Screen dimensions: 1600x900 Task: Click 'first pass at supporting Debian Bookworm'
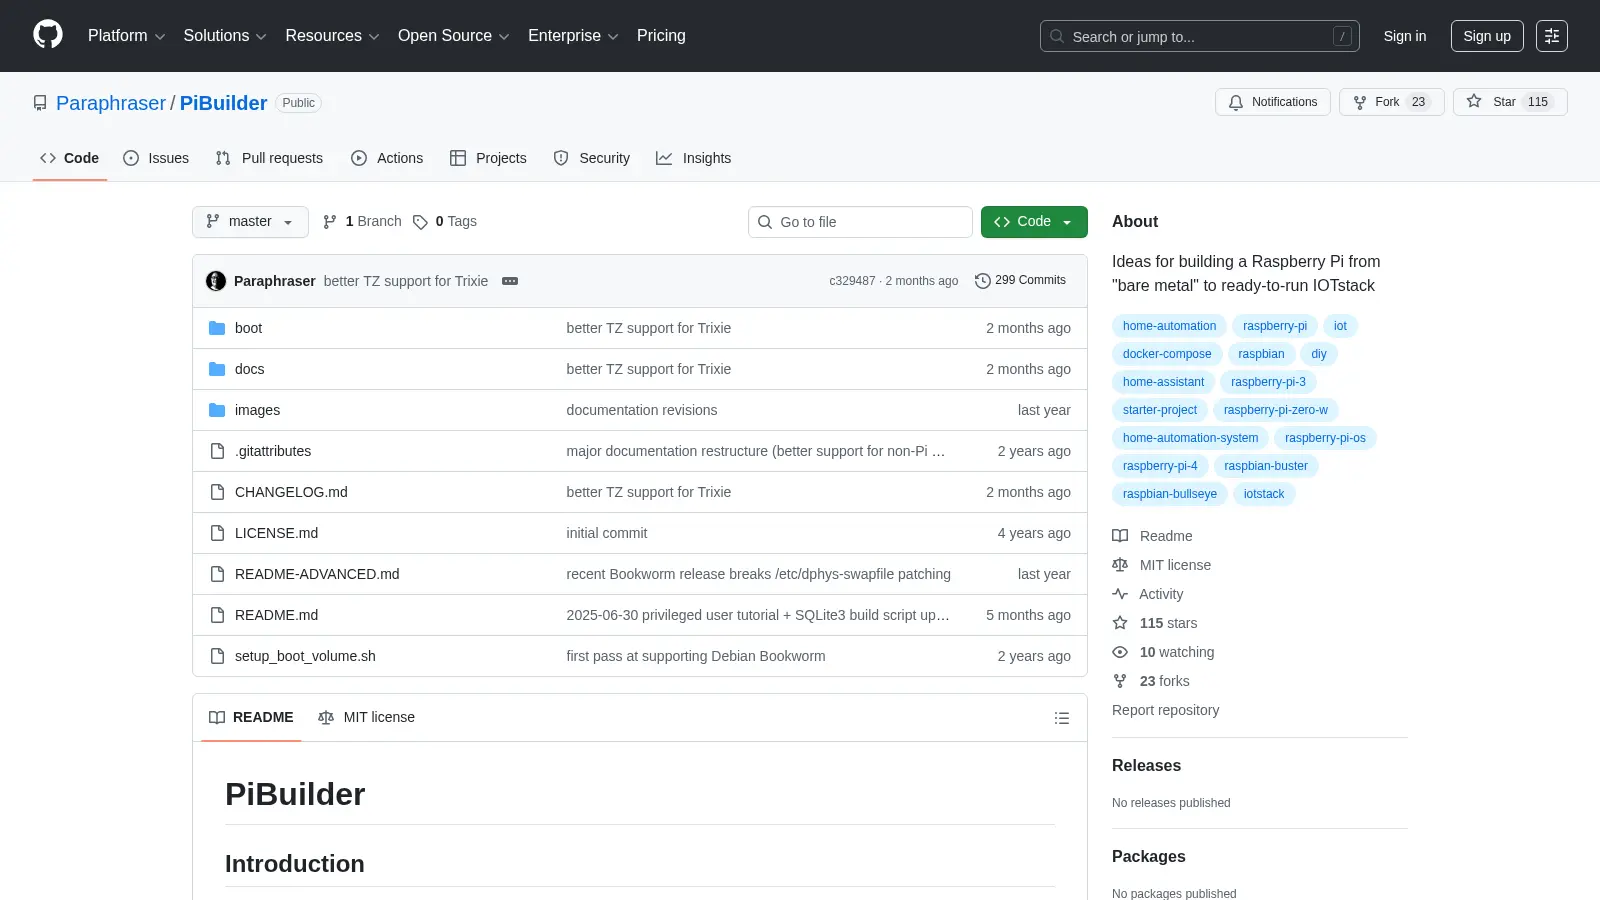tap(695, 656)
